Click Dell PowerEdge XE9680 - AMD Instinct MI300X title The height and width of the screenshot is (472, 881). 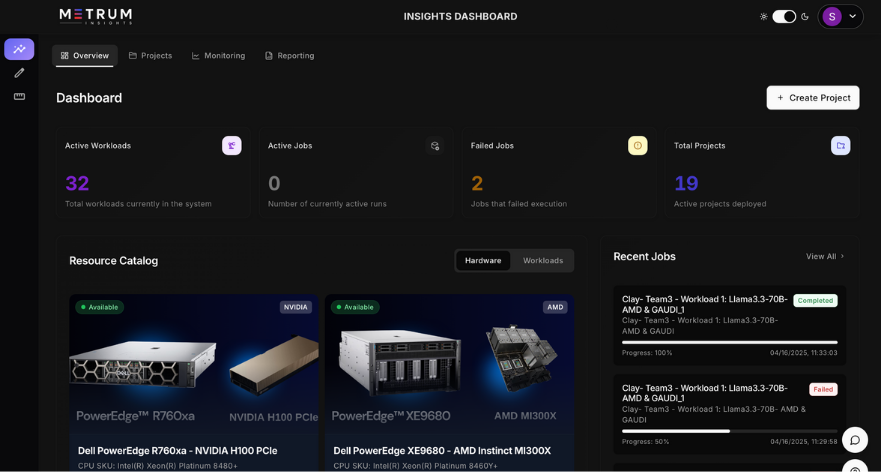point(442,451)
